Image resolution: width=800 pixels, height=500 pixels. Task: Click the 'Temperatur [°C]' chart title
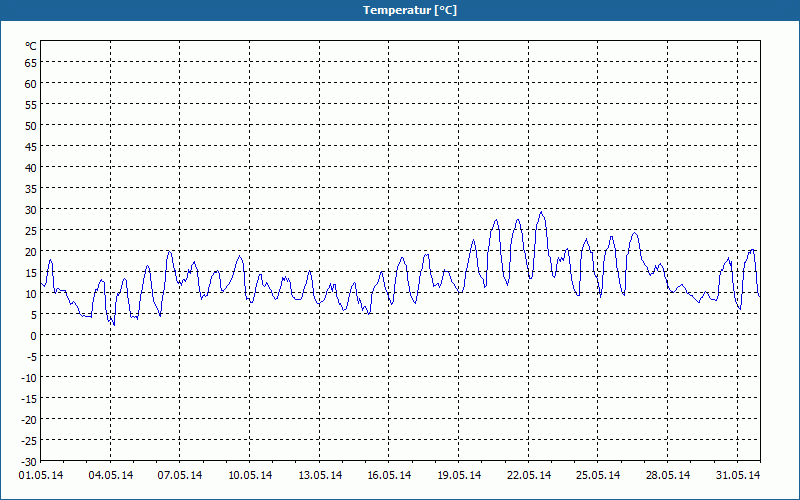410,10
